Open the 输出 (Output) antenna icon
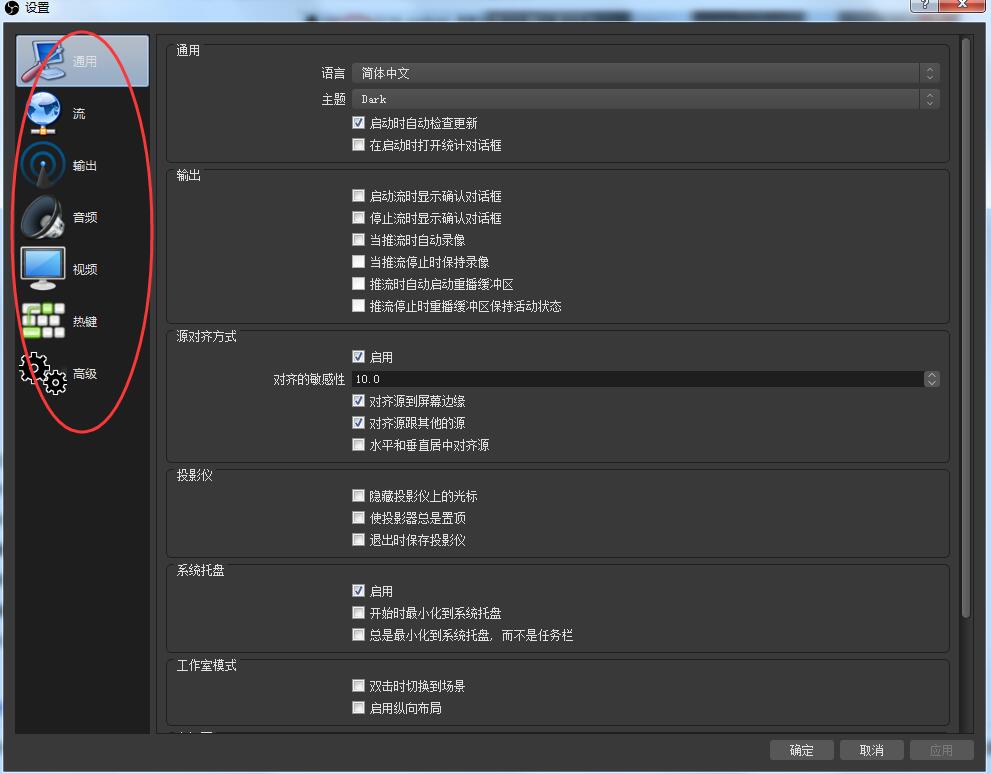The image size is (991, 774). pos(42,163)
